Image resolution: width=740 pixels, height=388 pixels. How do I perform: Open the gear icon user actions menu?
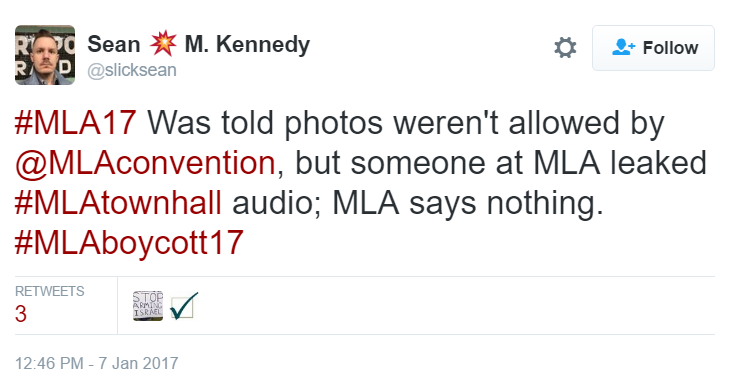tap(565, 48)
